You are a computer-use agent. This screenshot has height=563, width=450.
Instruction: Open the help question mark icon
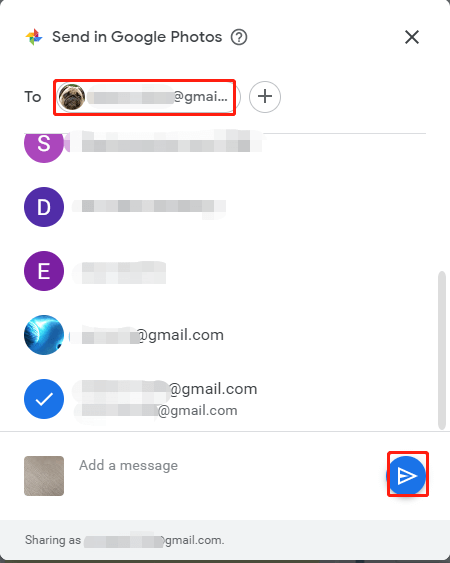tap(238, 37)
